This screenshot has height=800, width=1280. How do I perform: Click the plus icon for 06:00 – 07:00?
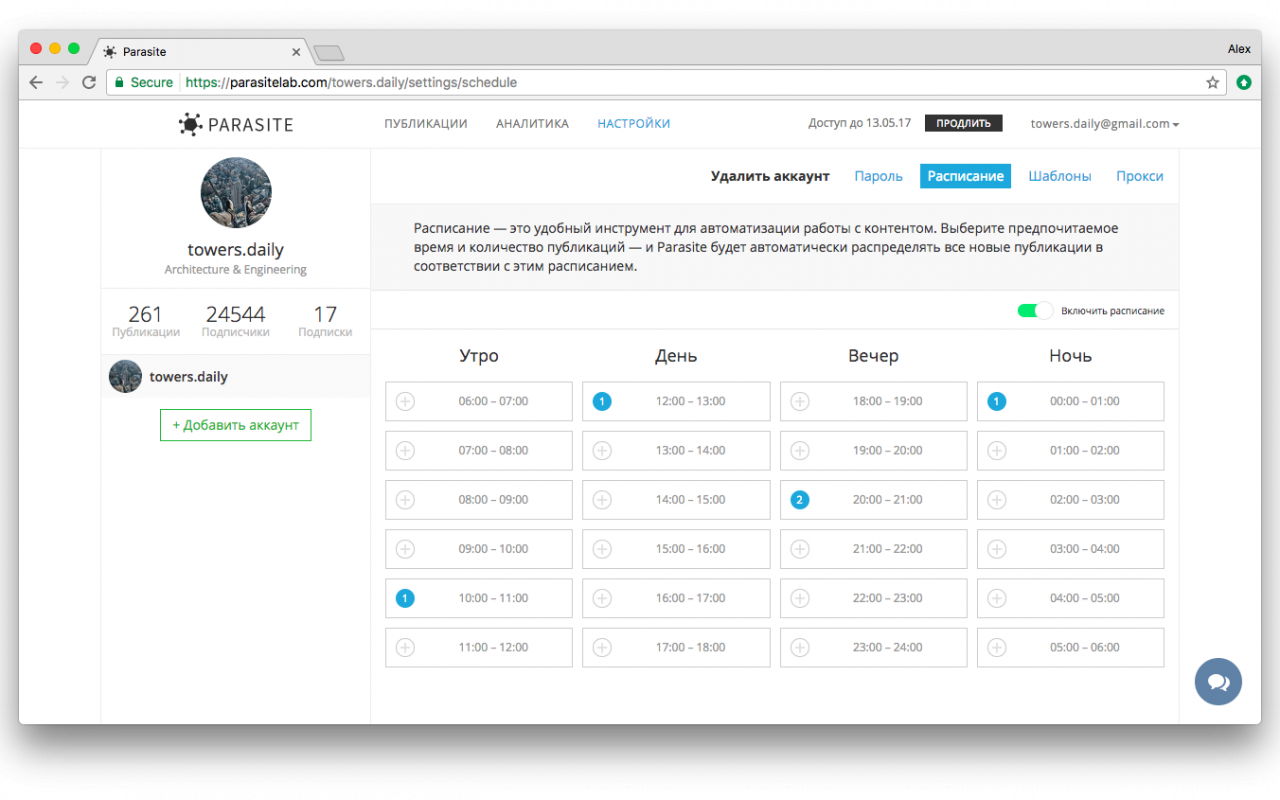coord(405,401)
